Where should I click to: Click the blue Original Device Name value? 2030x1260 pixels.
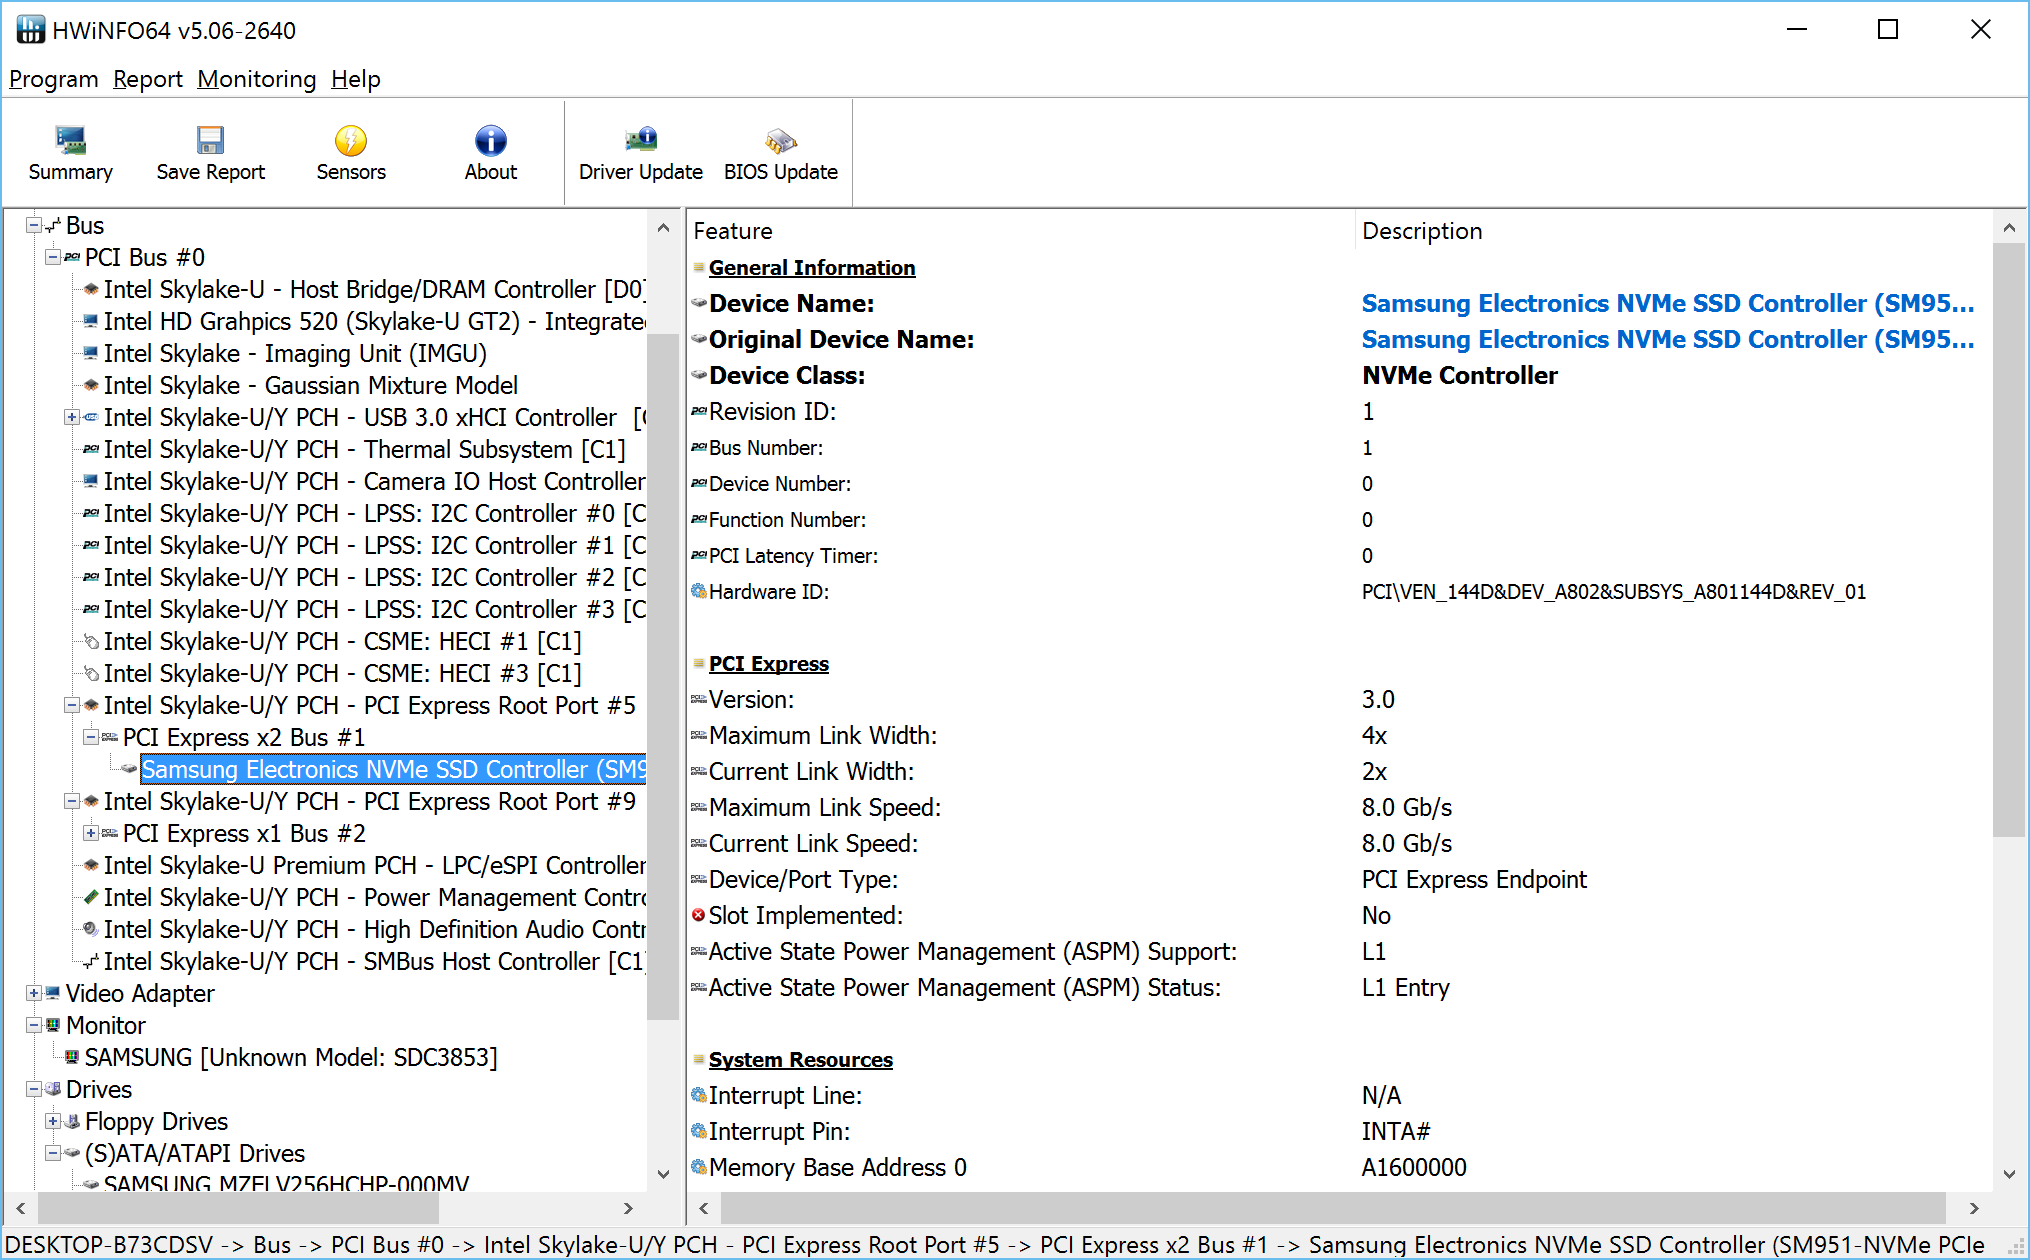point(1668,339)
